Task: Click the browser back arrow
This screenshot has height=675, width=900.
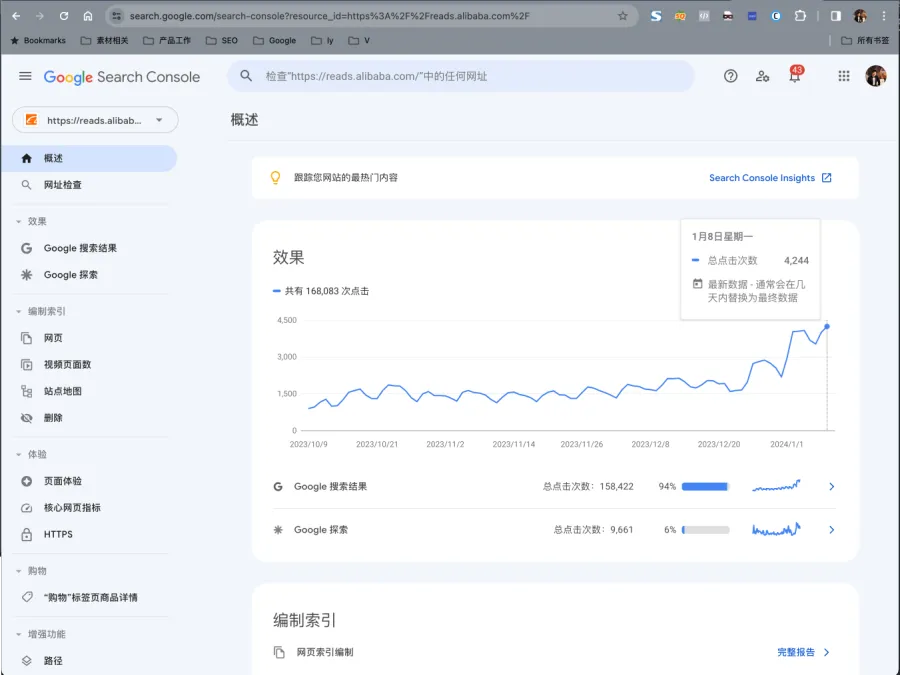Action: tap(16, 16)
